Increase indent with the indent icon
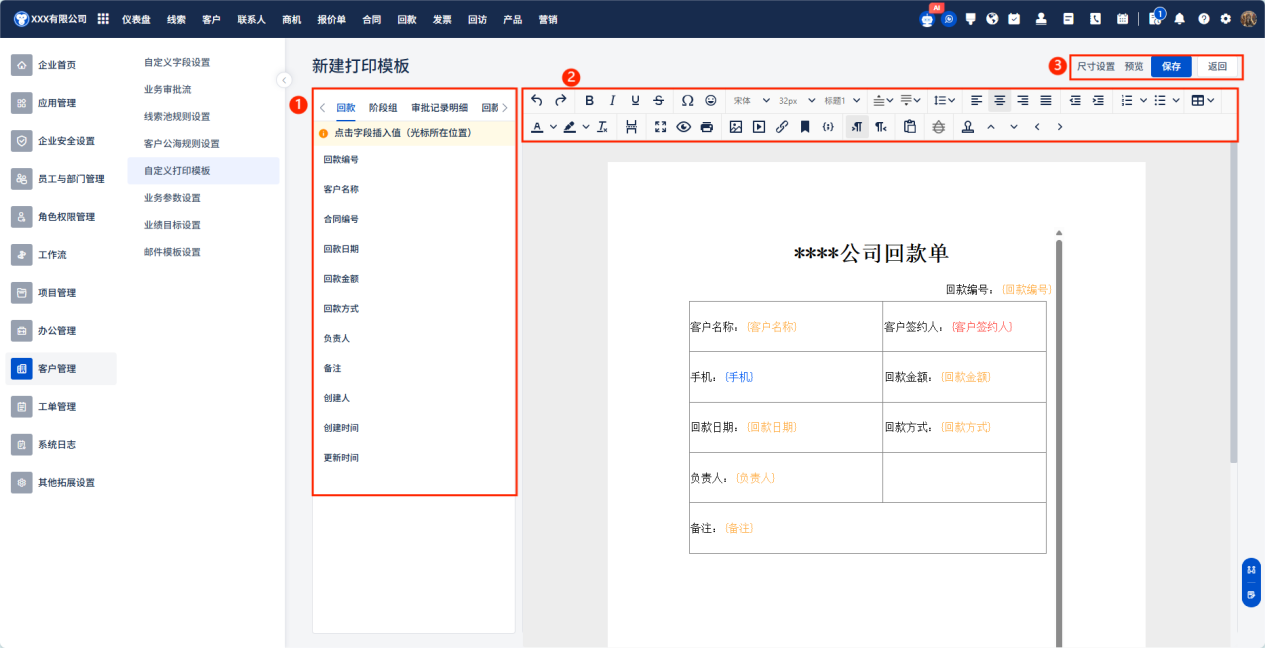 click(1098, 100)
